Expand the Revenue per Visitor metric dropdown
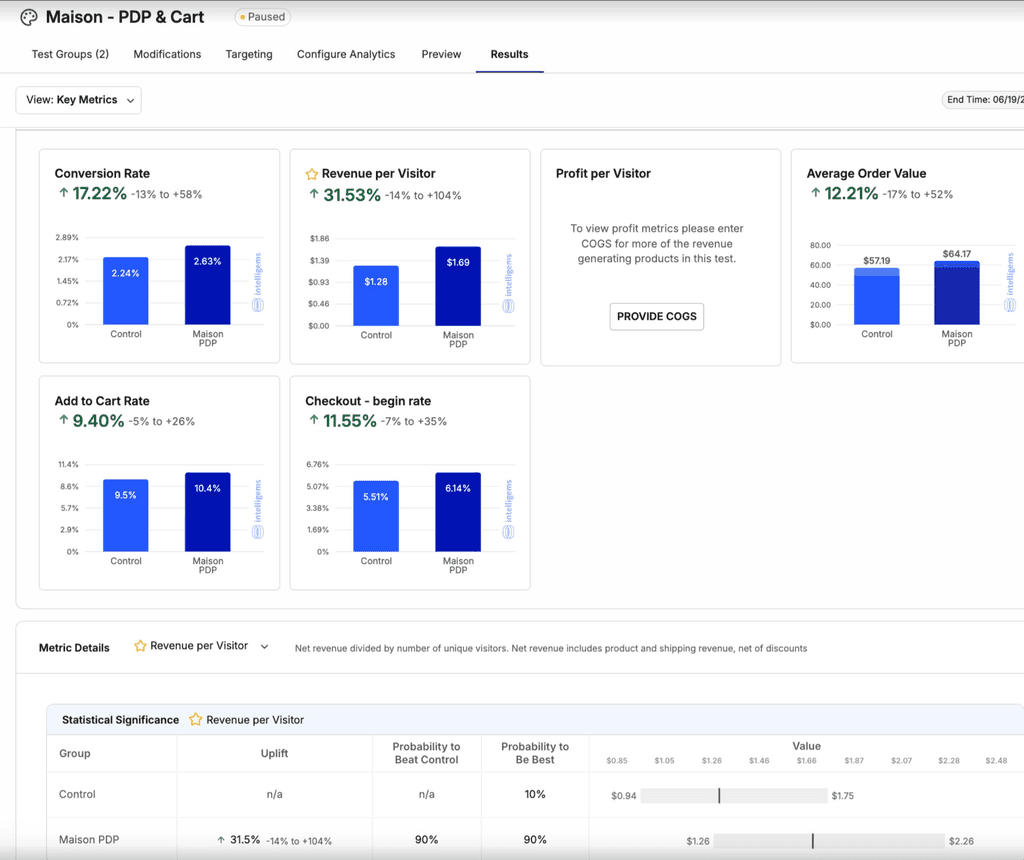Screen dimensions: 1024x860 pyautogui.click(x=201, y=646)
